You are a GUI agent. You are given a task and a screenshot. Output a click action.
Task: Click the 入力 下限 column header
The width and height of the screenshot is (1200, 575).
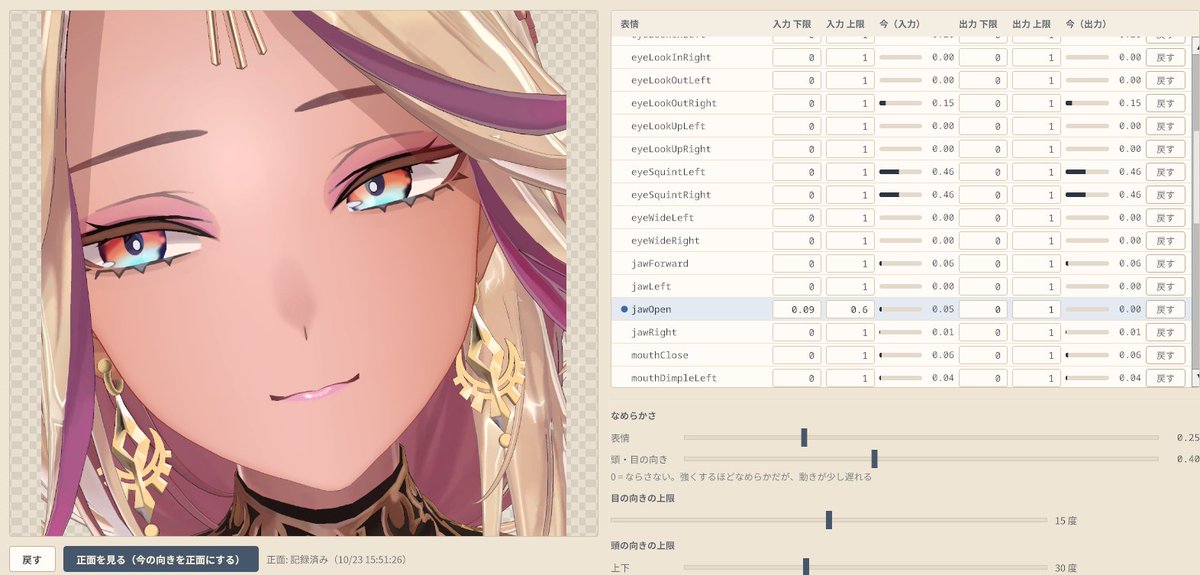(x=793, y=24)
